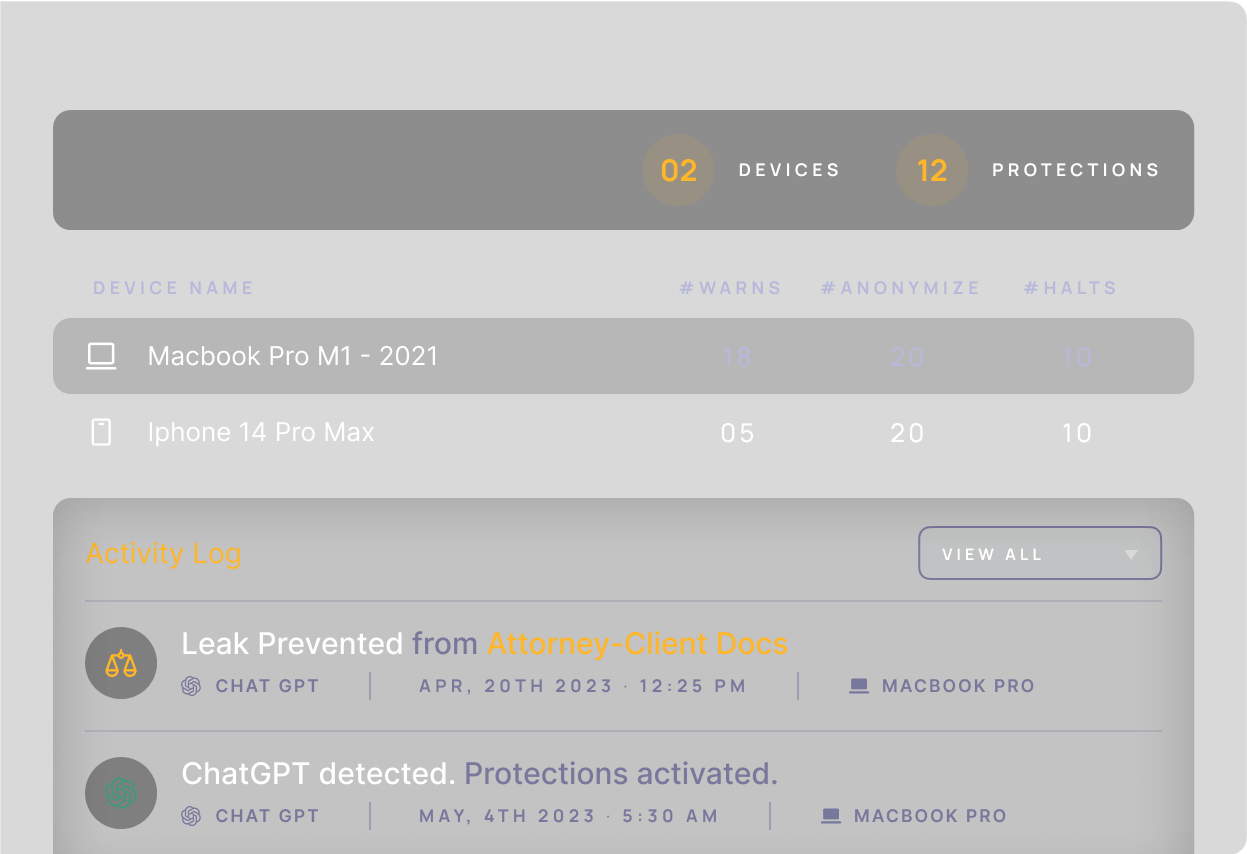Click laptop icon next to Macbook Pro in Leak Prevented row
The width and height of the screenshot is (1247, 854).
click(x=858, y=686)
